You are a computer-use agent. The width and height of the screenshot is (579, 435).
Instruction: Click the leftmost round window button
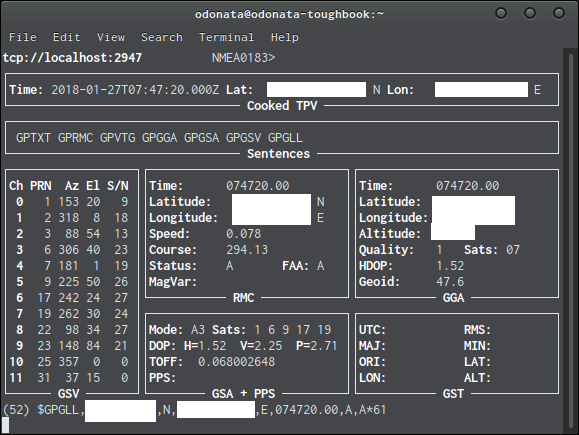coord(501,13)
